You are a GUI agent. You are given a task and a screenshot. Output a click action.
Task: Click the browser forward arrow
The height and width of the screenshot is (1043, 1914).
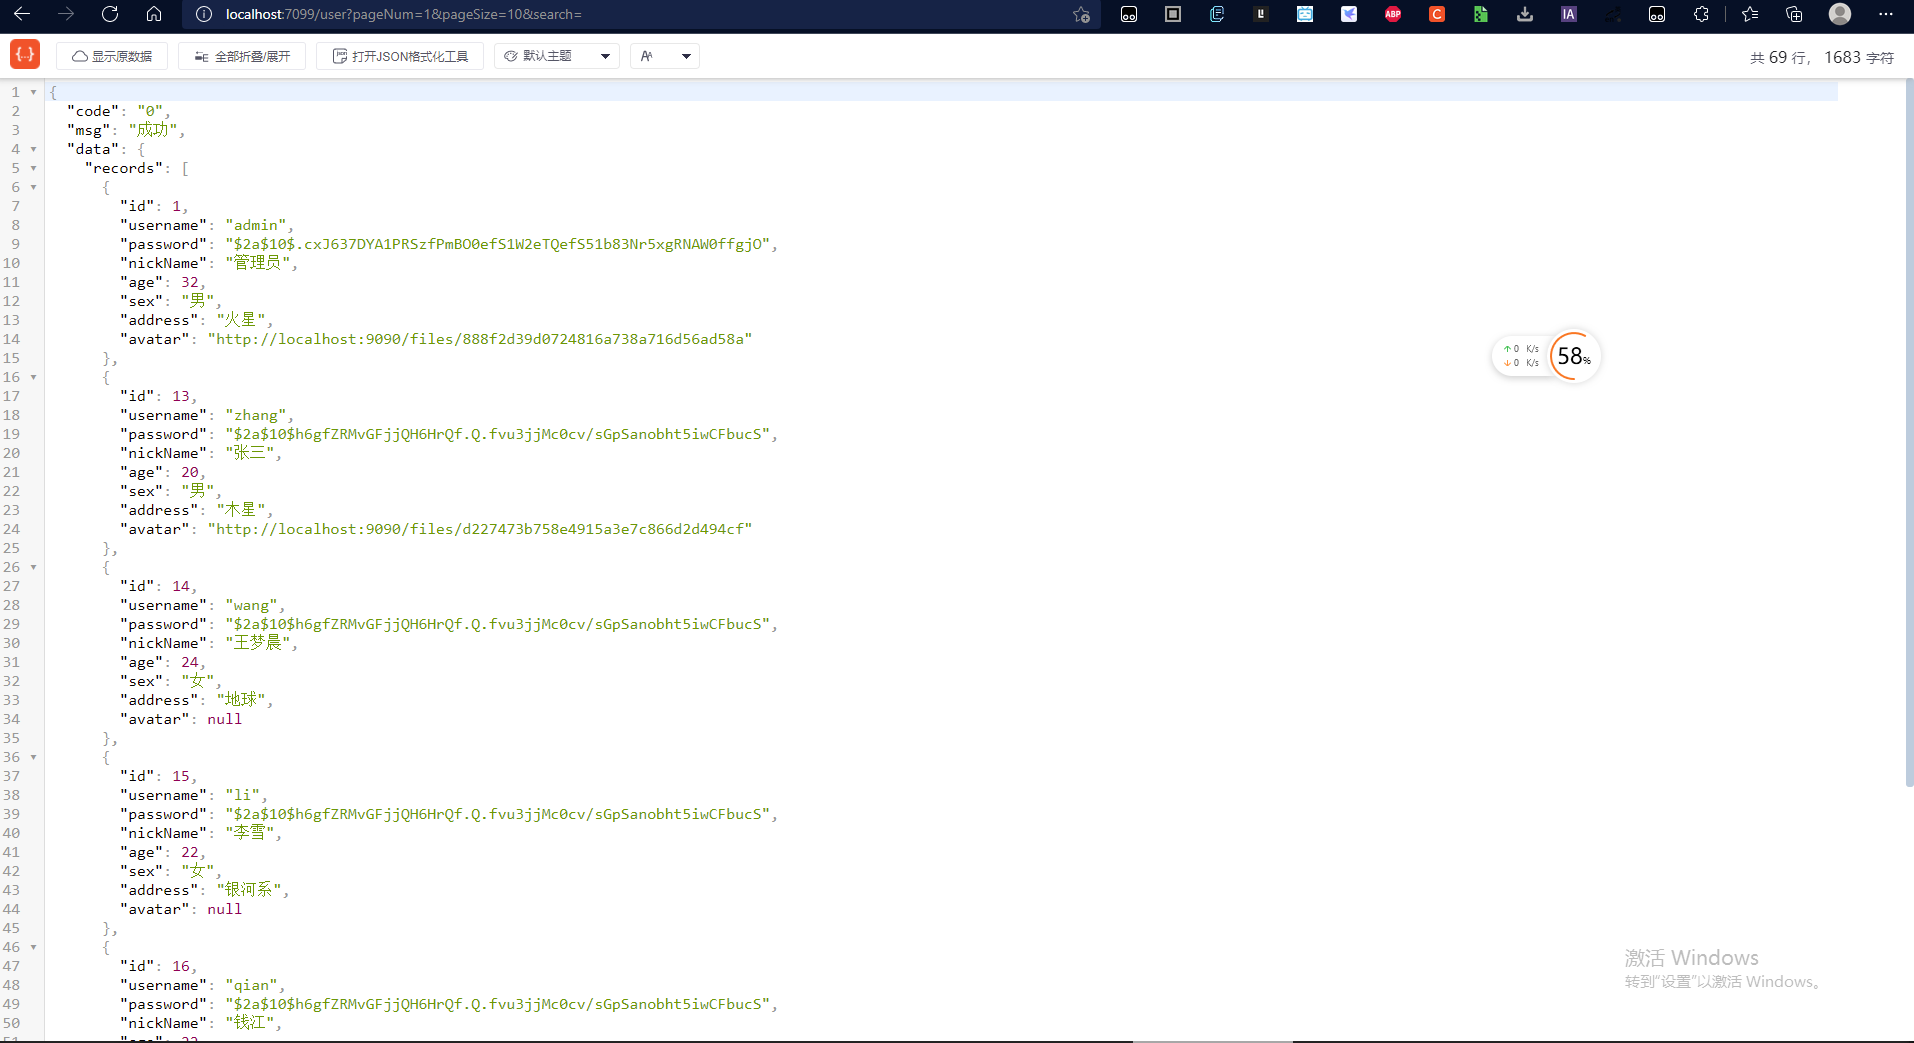pos(66,14)
